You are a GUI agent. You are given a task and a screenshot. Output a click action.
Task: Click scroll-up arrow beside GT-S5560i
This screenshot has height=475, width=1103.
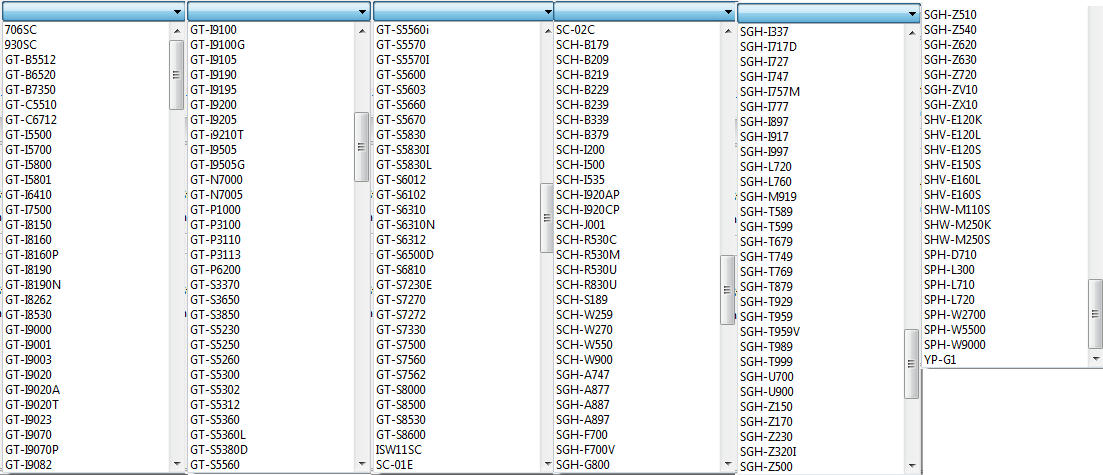tap(547, 31)
